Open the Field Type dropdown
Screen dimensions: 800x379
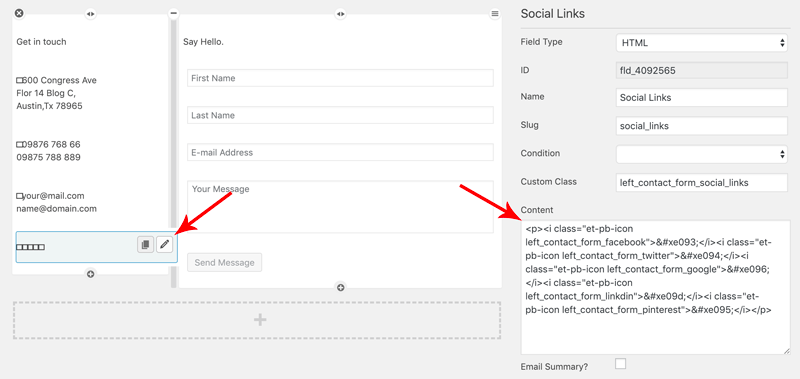(x=702, y=43)
